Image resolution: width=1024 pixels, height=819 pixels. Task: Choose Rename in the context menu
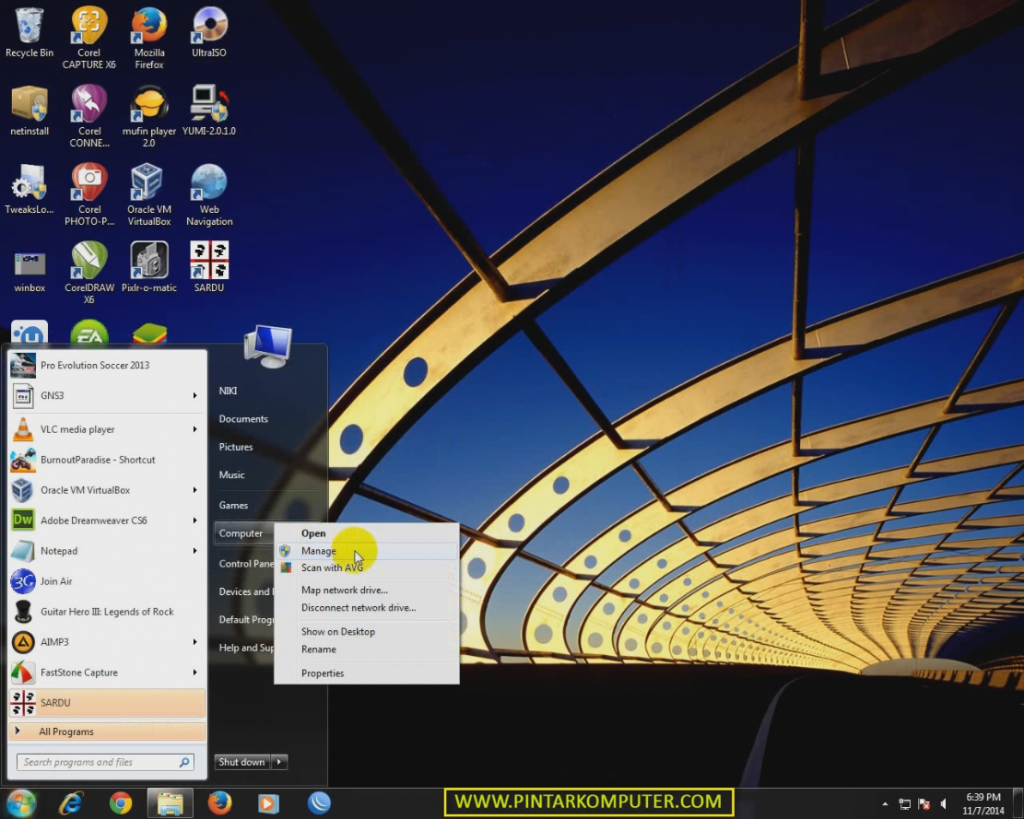[x=366, y=649]
